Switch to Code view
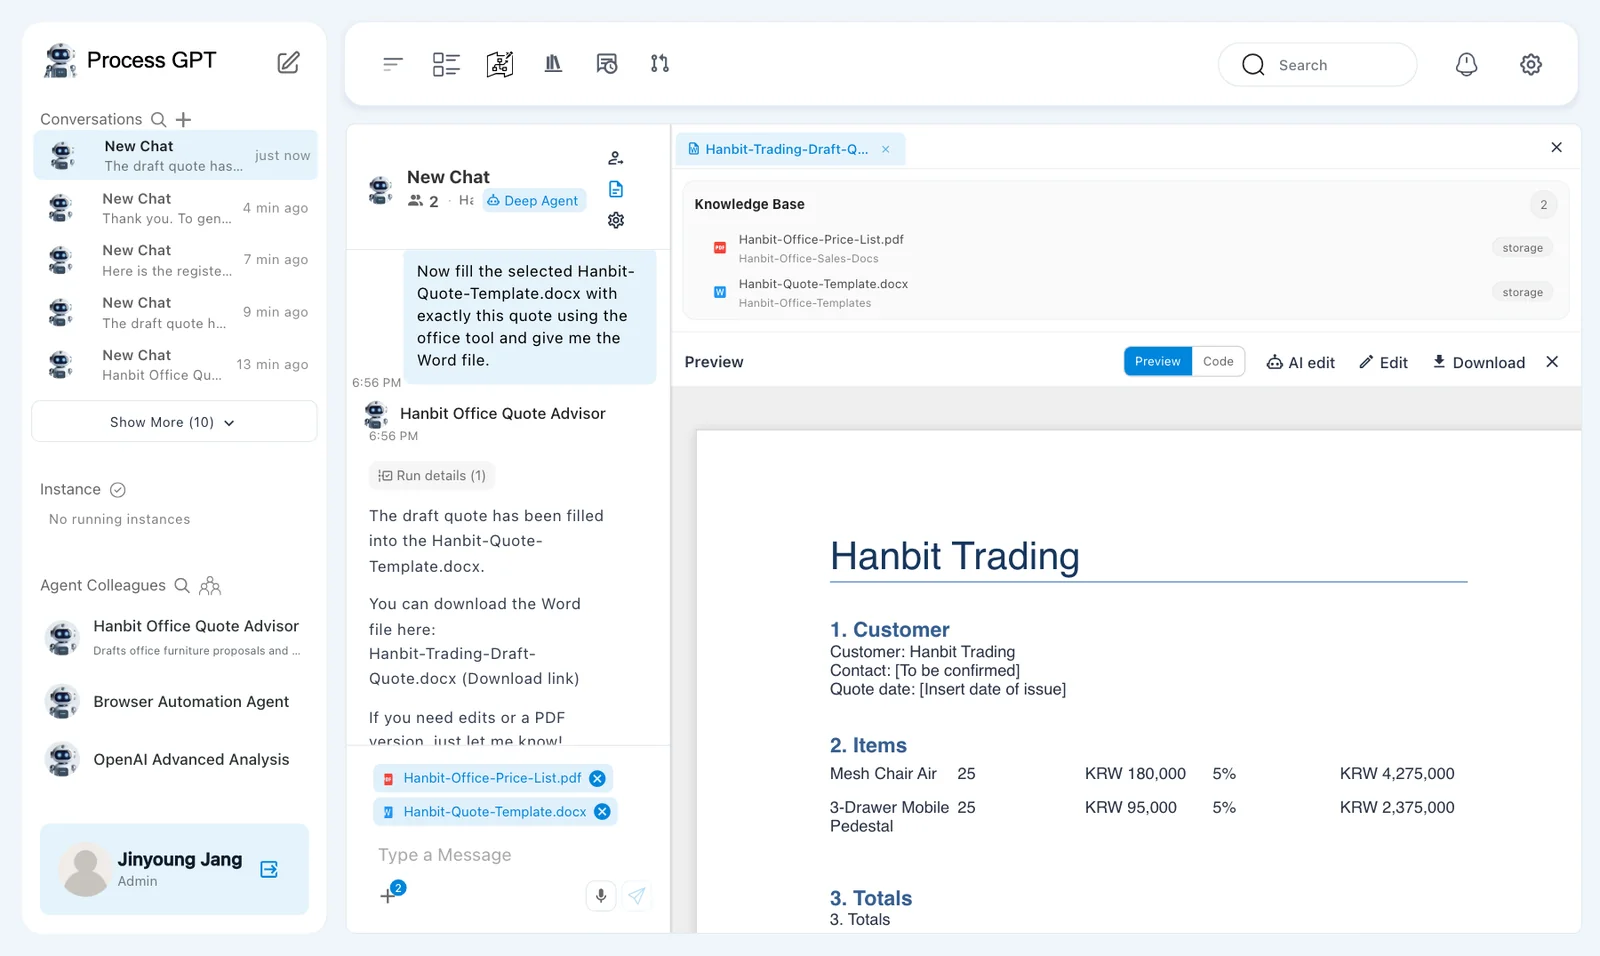1600x956 pixels. click(x=1218, y=361)
